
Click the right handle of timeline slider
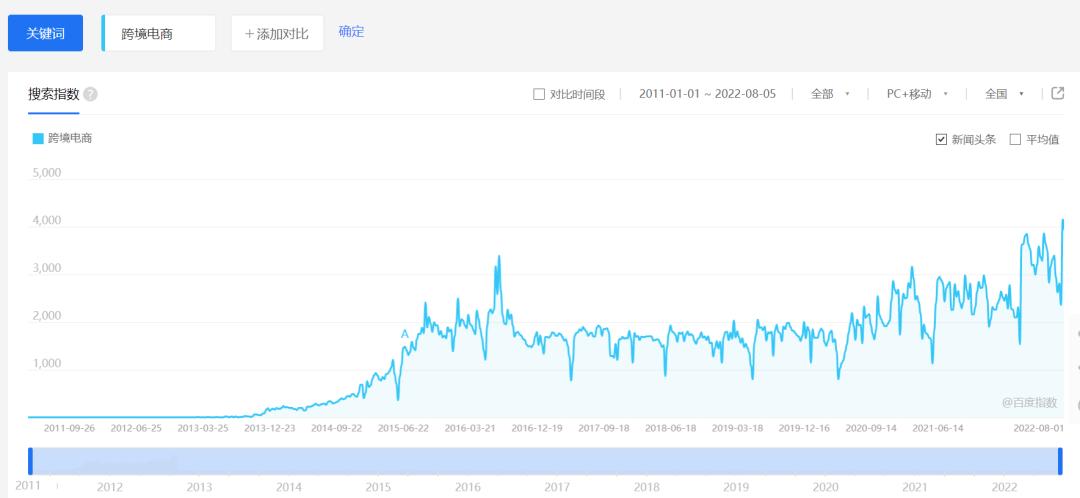[x=1060, y=461]
